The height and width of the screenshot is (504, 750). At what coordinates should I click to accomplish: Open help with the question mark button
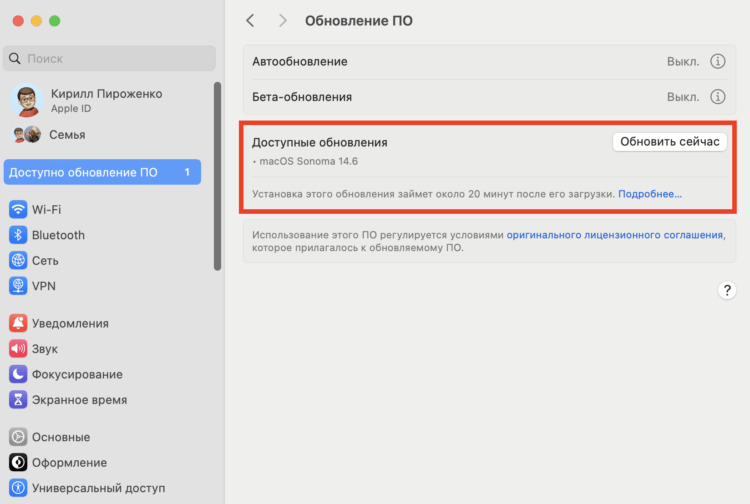coord(727,290)
